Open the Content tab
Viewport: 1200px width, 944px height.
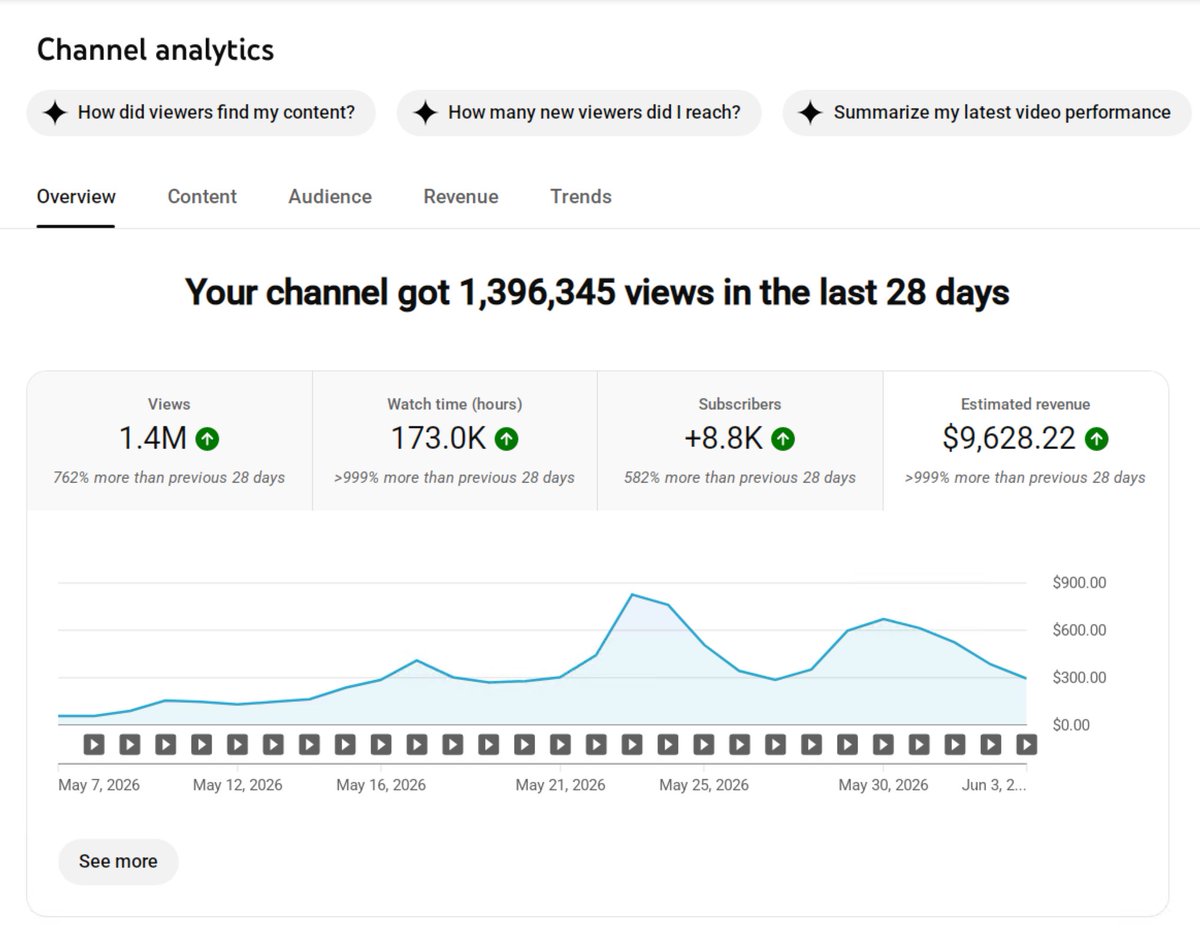[x=202, y=197]
